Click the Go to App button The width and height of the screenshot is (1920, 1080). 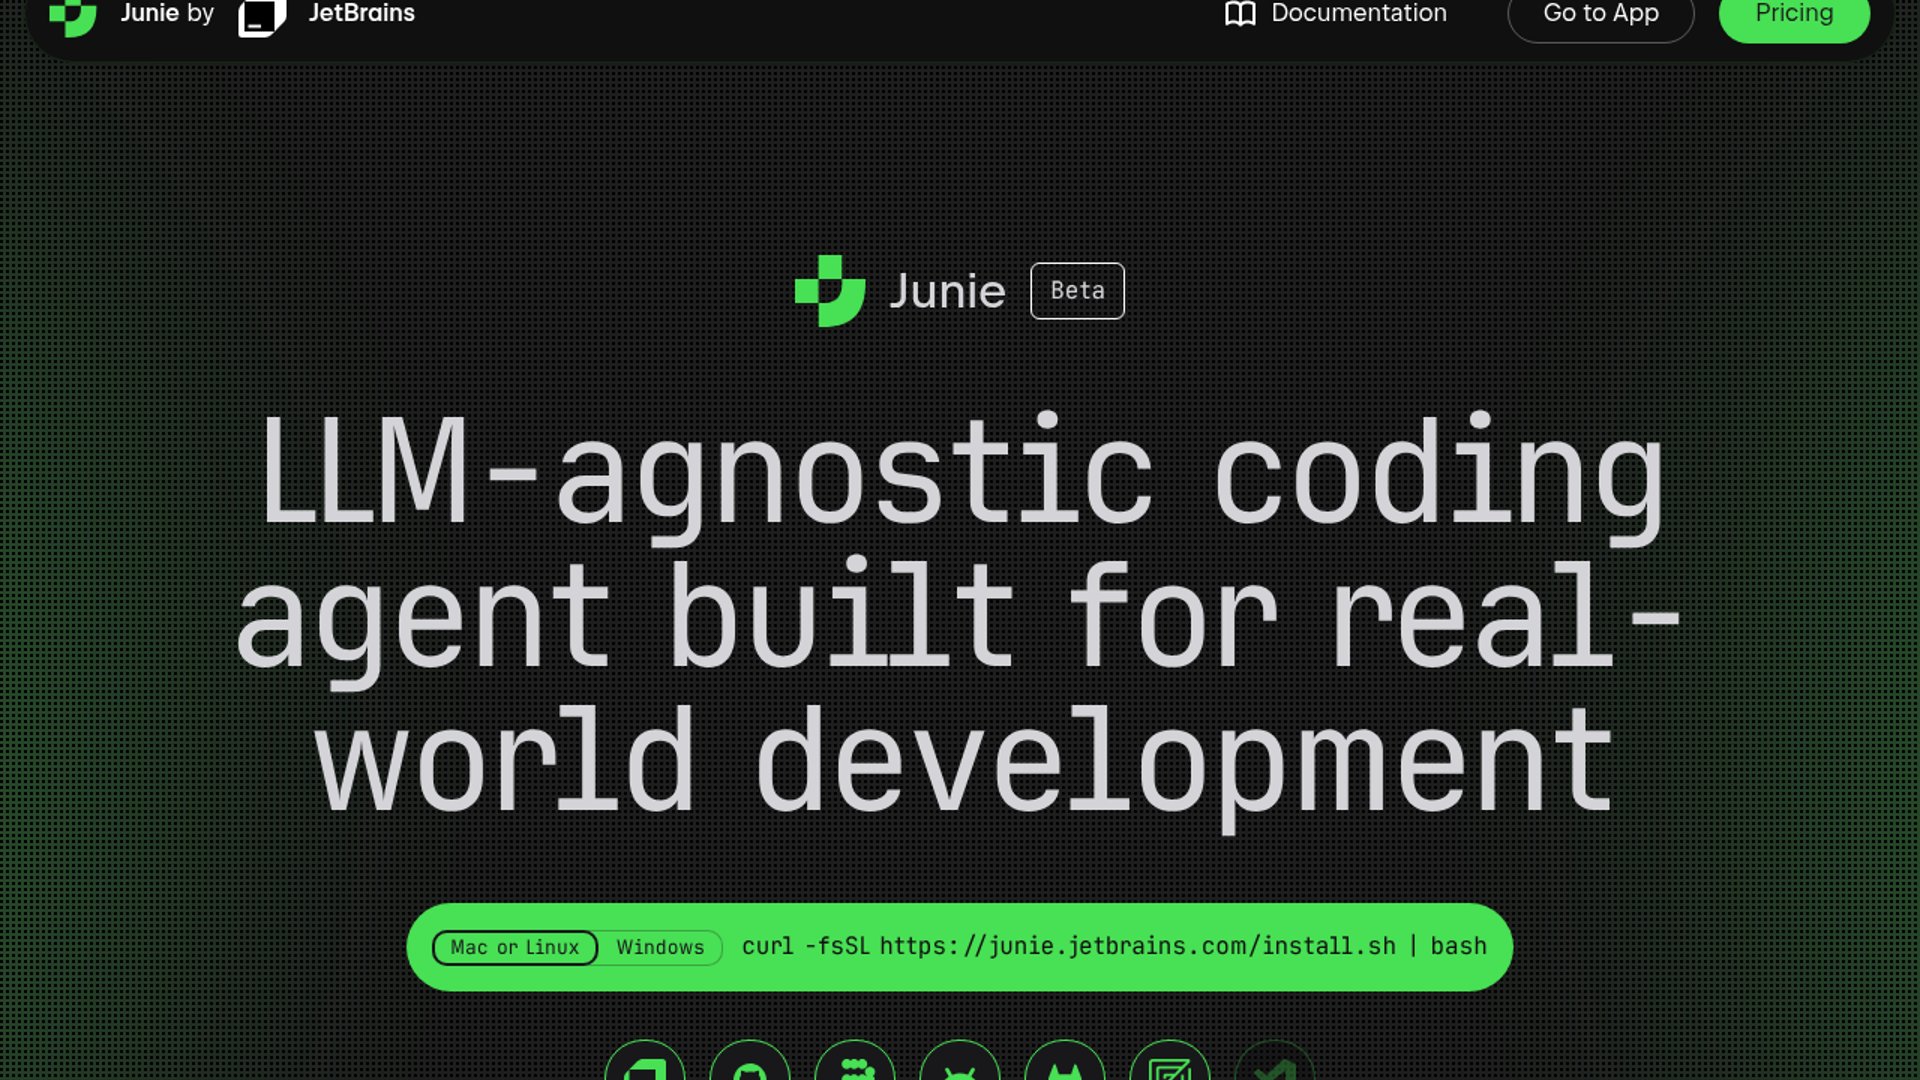[1600, 16]
